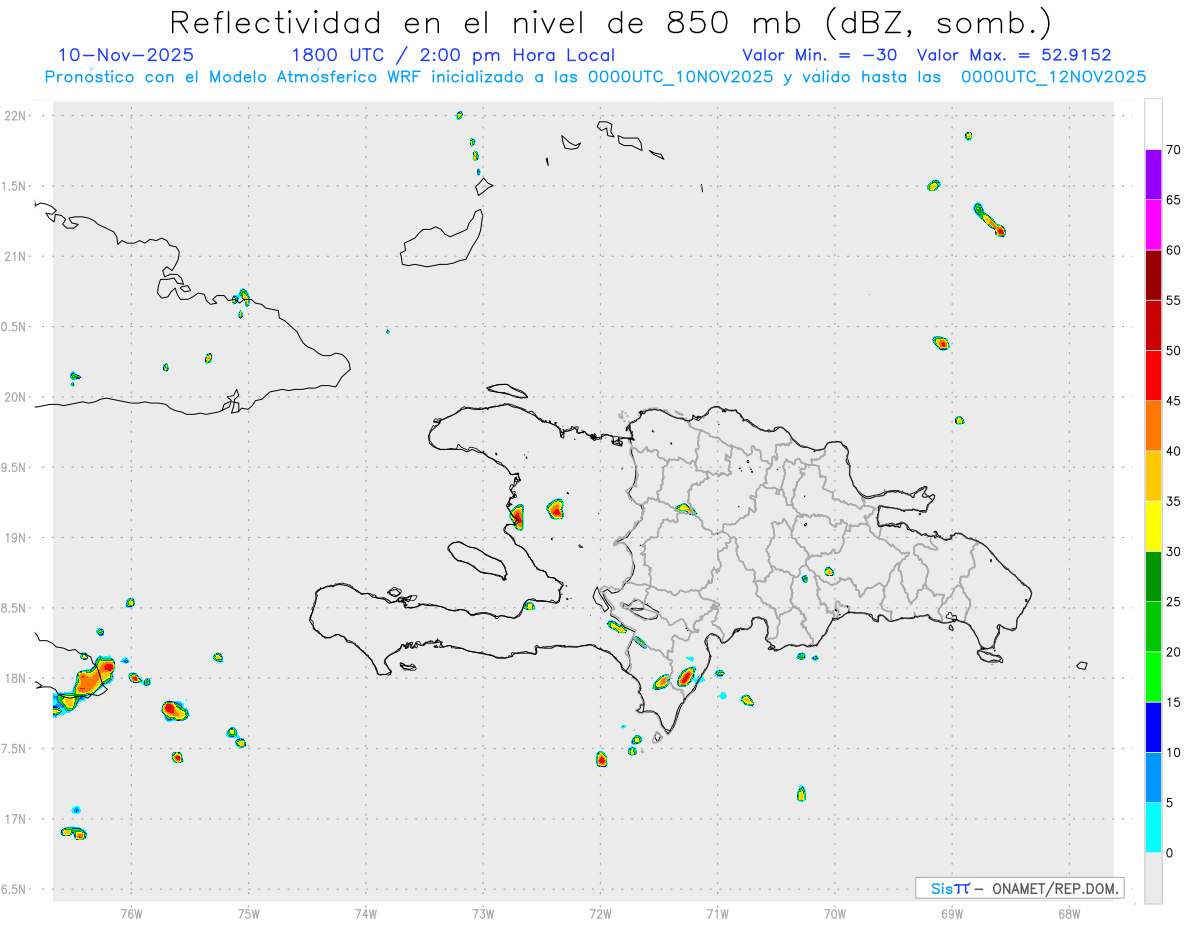Click the dark blue 10–15 dBZ colorbar segment

tap(1153, 727)
